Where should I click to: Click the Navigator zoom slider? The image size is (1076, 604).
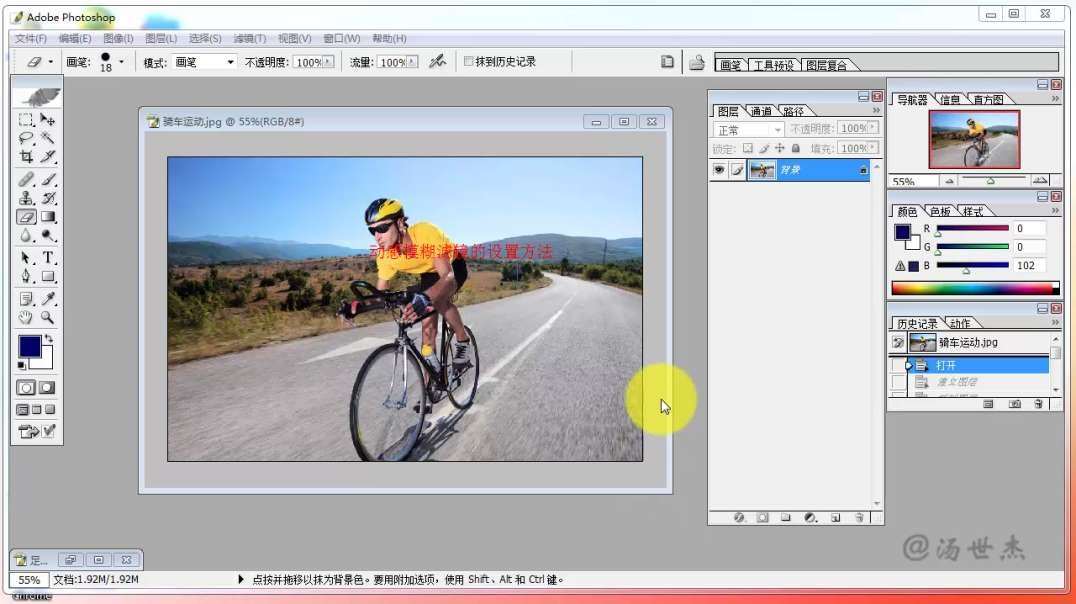click(991, 181)
